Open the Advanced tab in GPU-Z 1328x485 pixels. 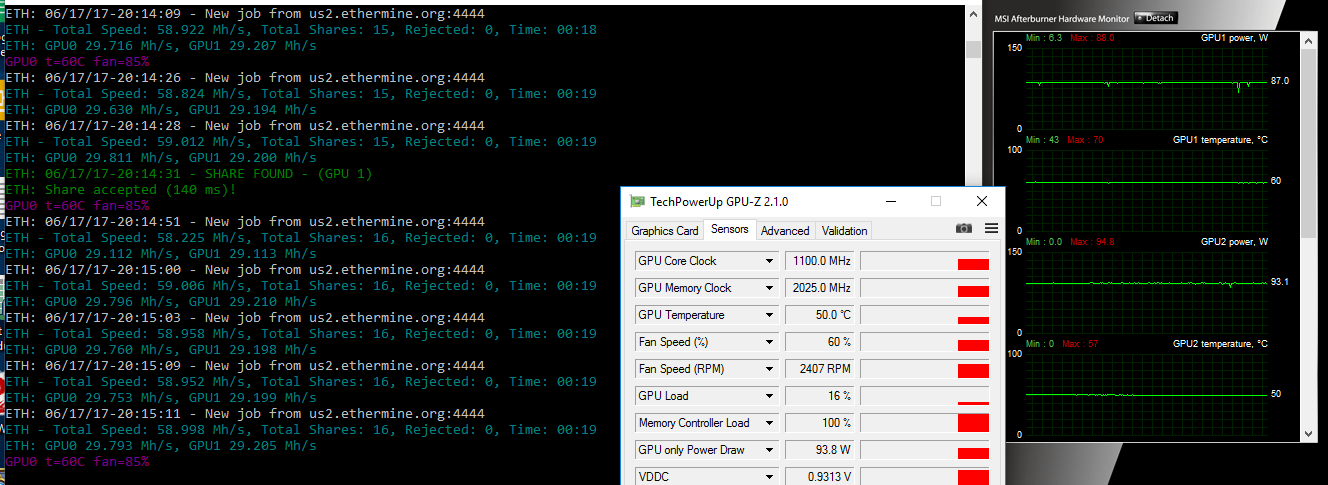[x=785, y=230]
